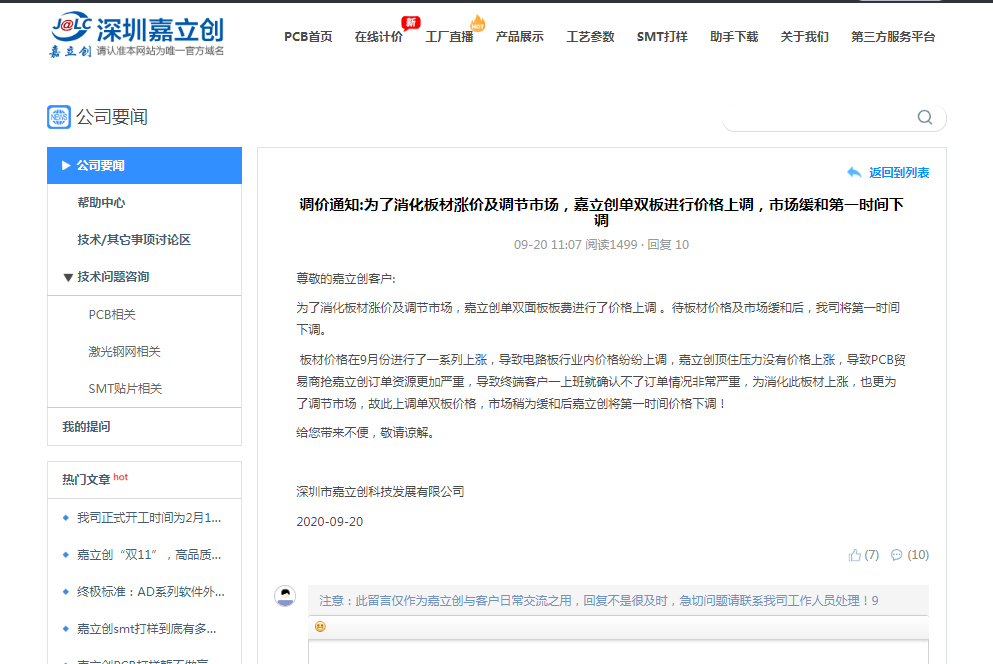This screenshot has height=664, width=993.
Task: Open hot article 嘉立创“双11”，高品质...
Action: 149,555
